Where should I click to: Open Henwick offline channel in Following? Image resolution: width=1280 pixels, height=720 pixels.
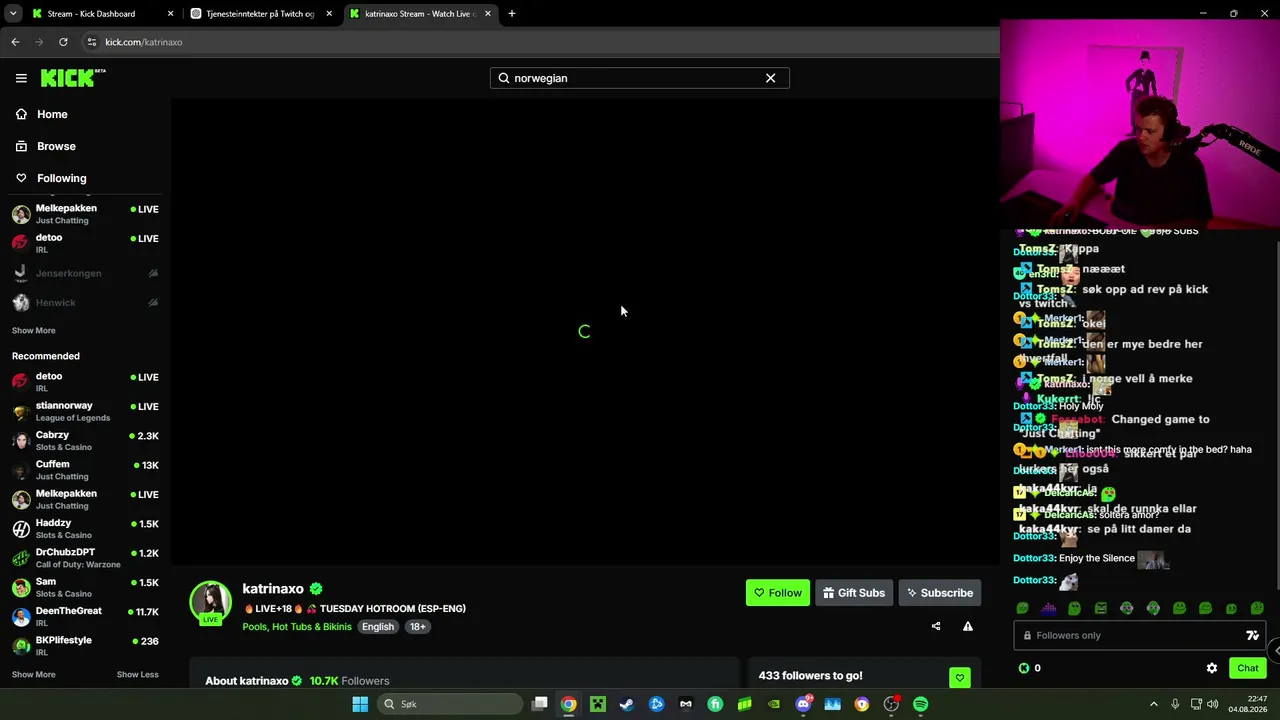85,302
